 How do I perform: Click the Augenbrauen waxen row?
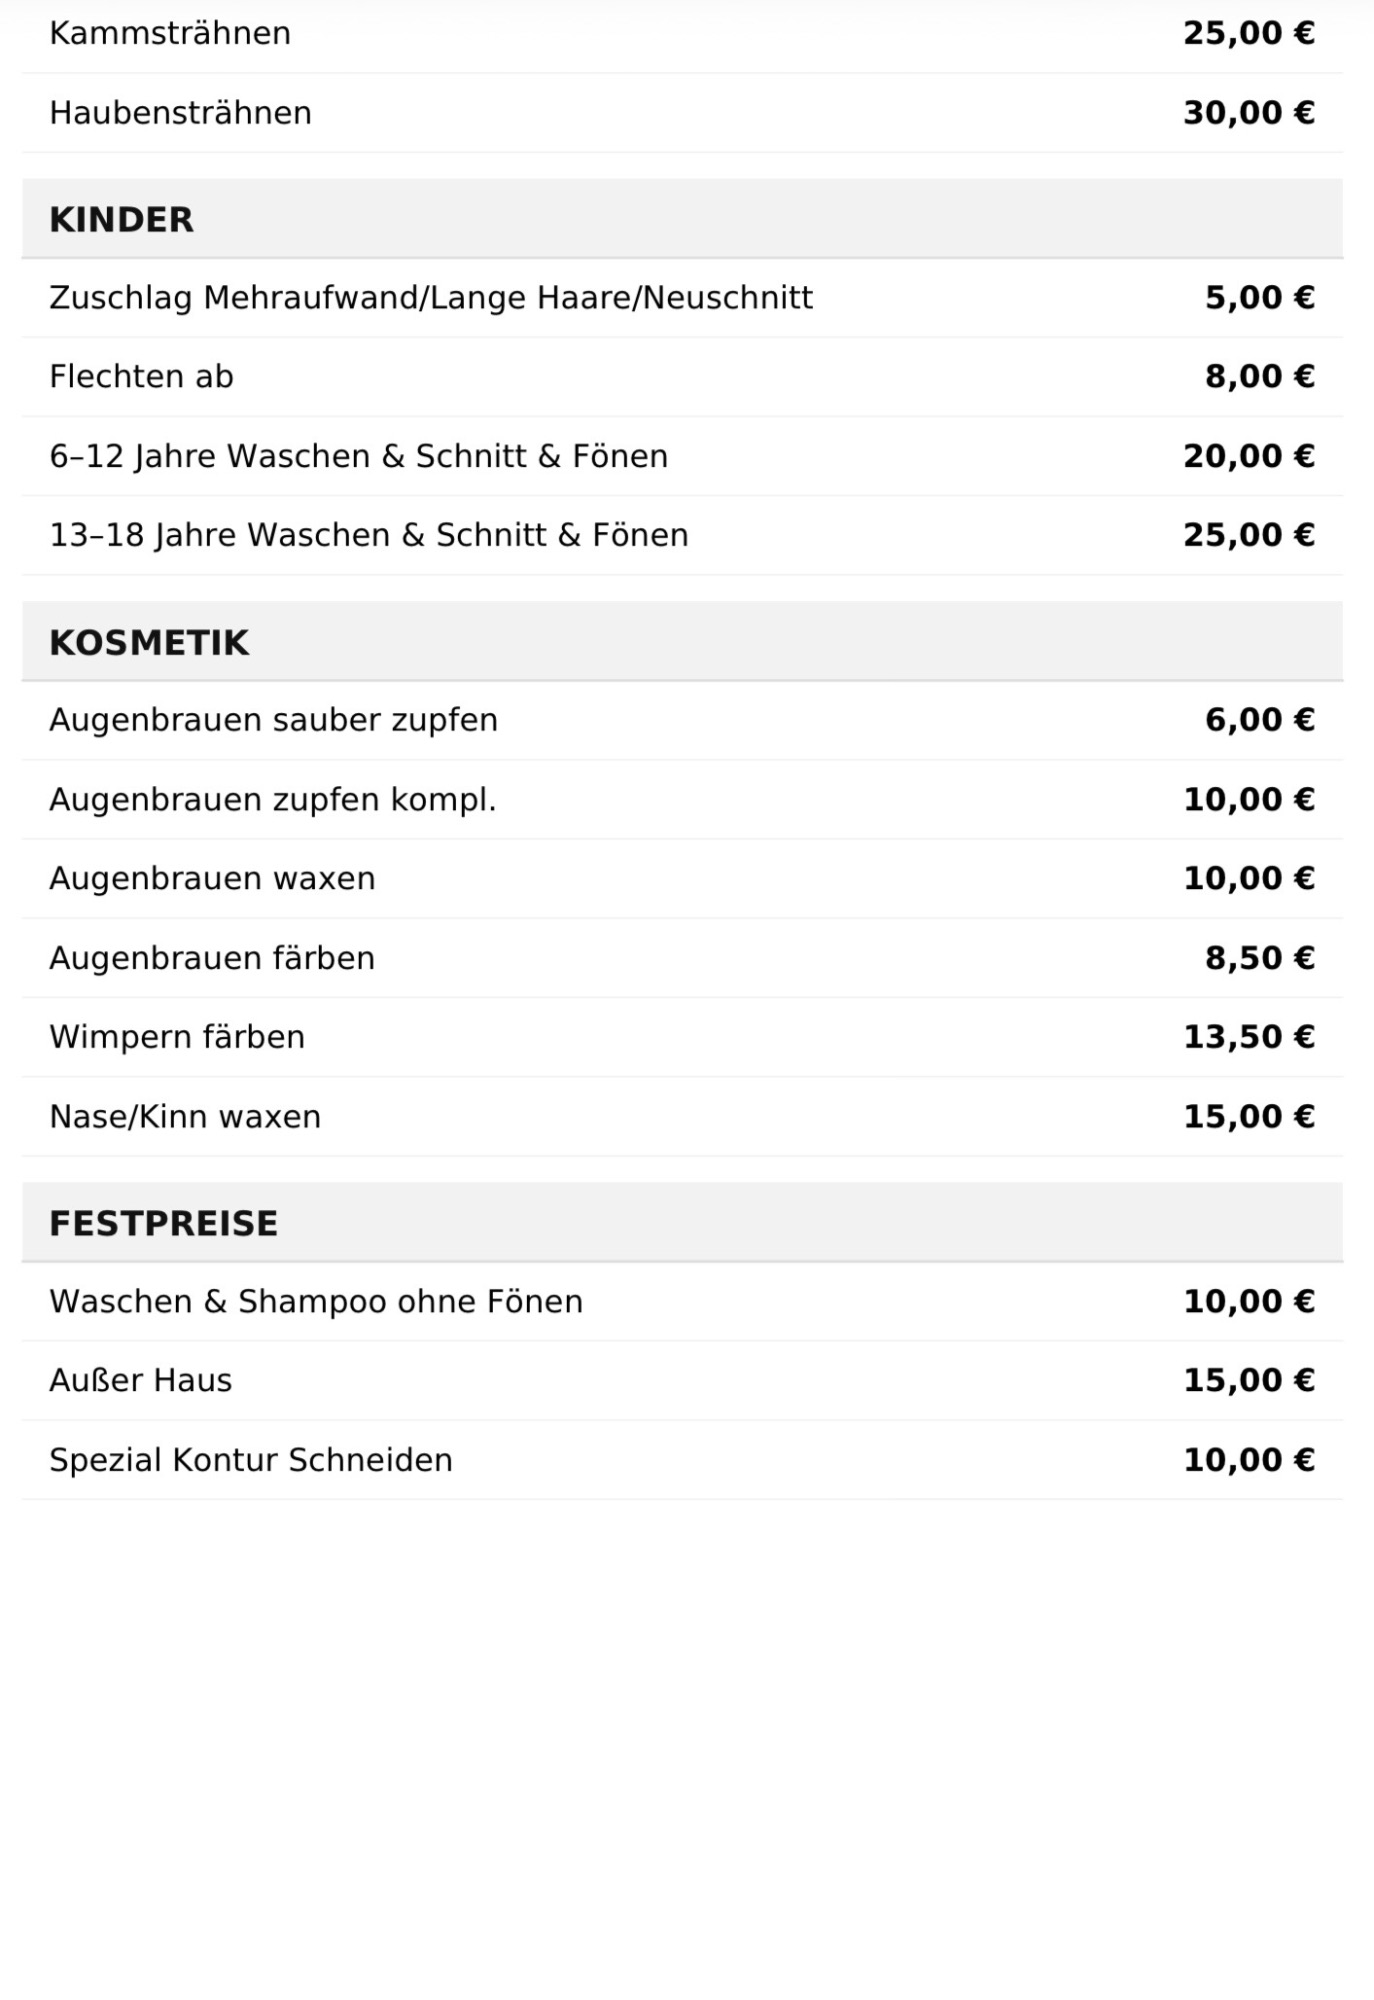click(x=212, y=879)
